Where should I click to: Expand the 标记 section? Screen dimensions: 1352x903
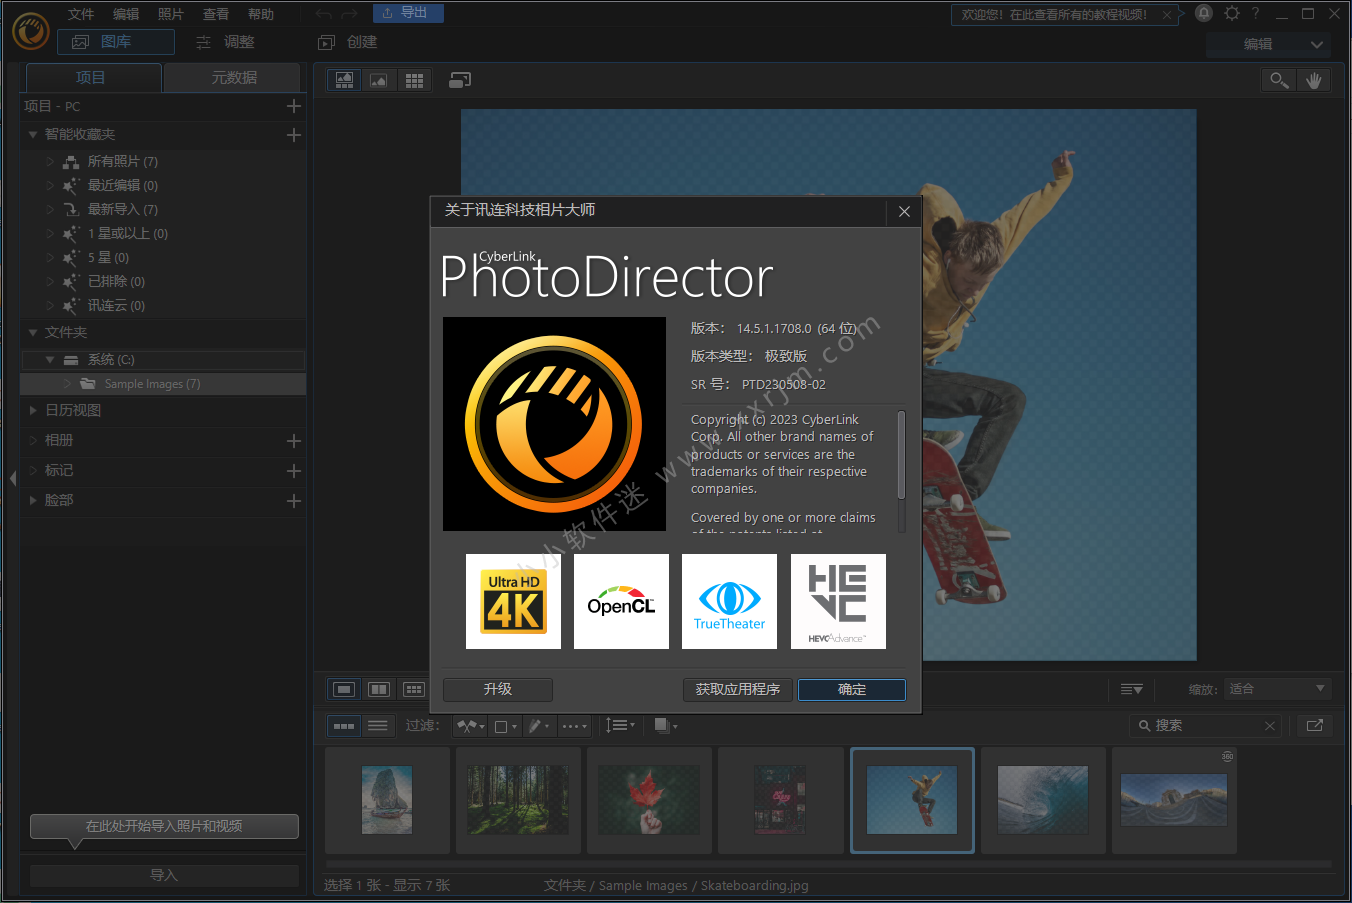click(33, 470)
